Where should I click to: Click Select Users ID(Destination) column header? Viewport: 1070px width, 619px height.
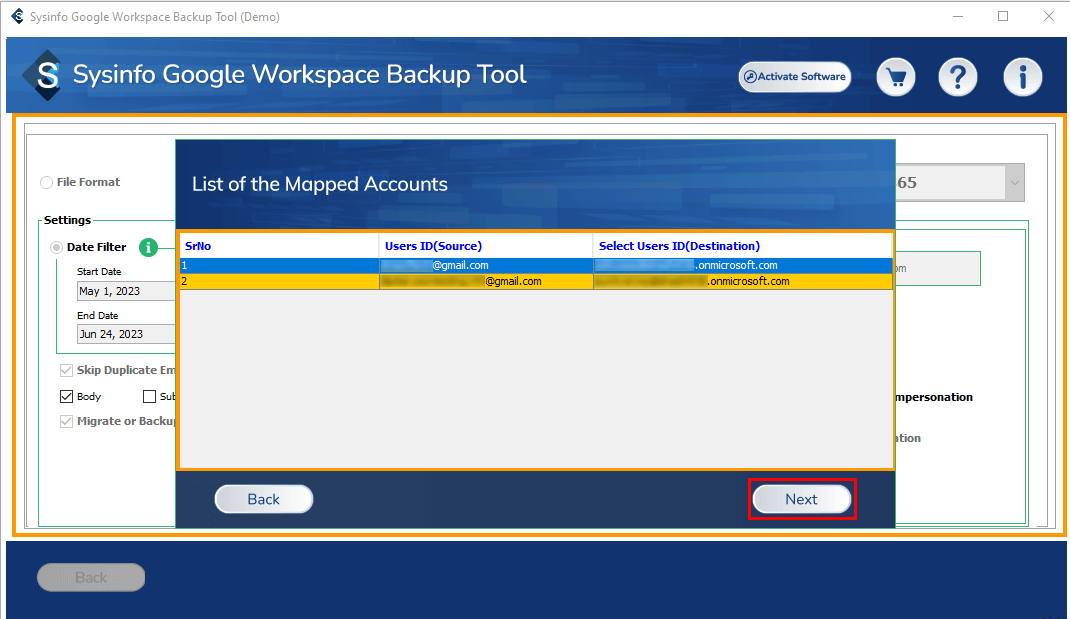[x=742, y=246]
